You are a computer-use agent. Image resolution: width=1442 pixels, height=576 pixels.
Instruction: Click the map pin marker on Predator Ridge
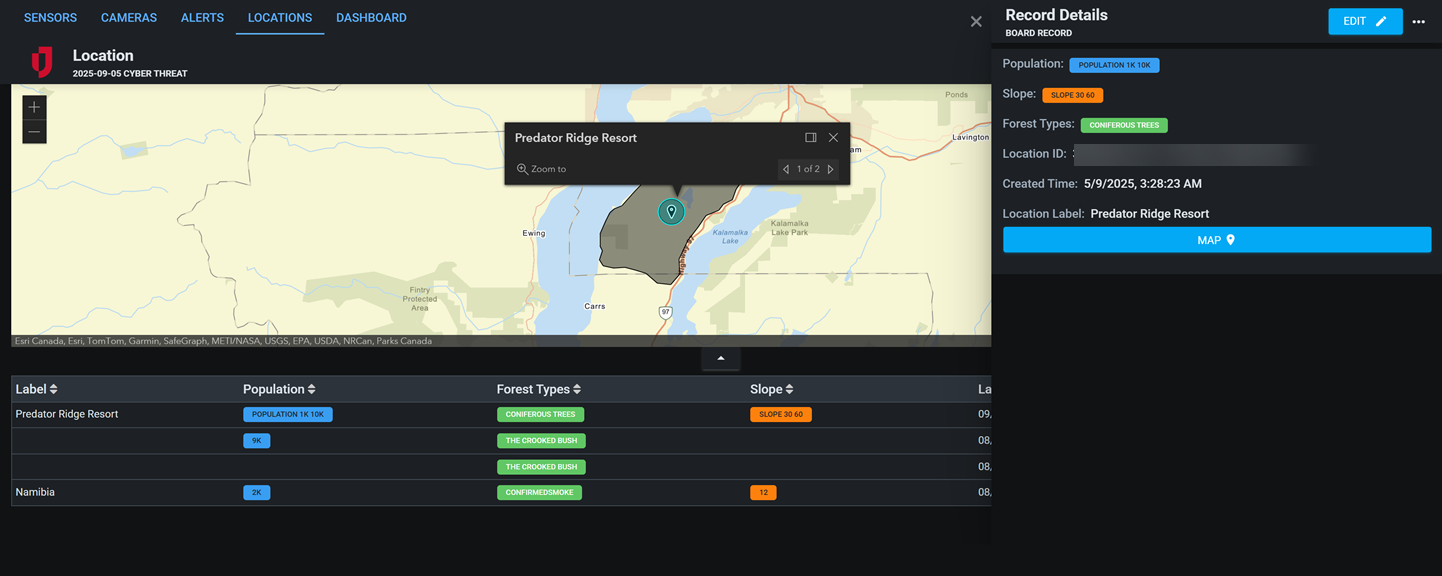coord(671,211)
